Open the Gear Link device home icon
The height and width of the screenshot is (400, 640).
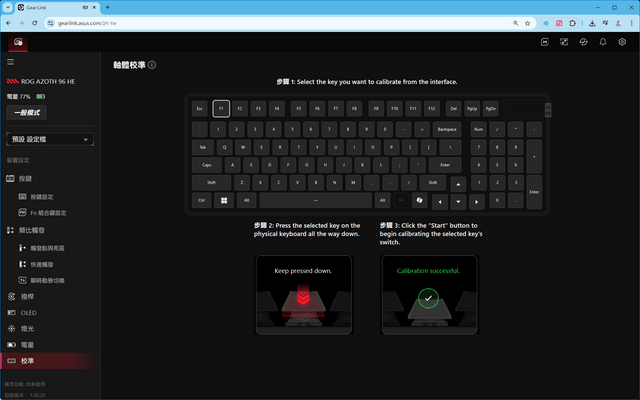(x=18, y=42)
